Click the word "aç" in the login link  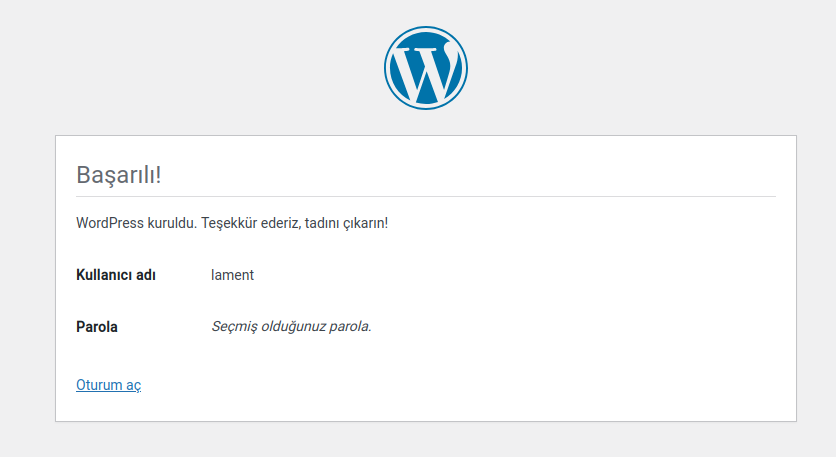(x=133, y=385)
